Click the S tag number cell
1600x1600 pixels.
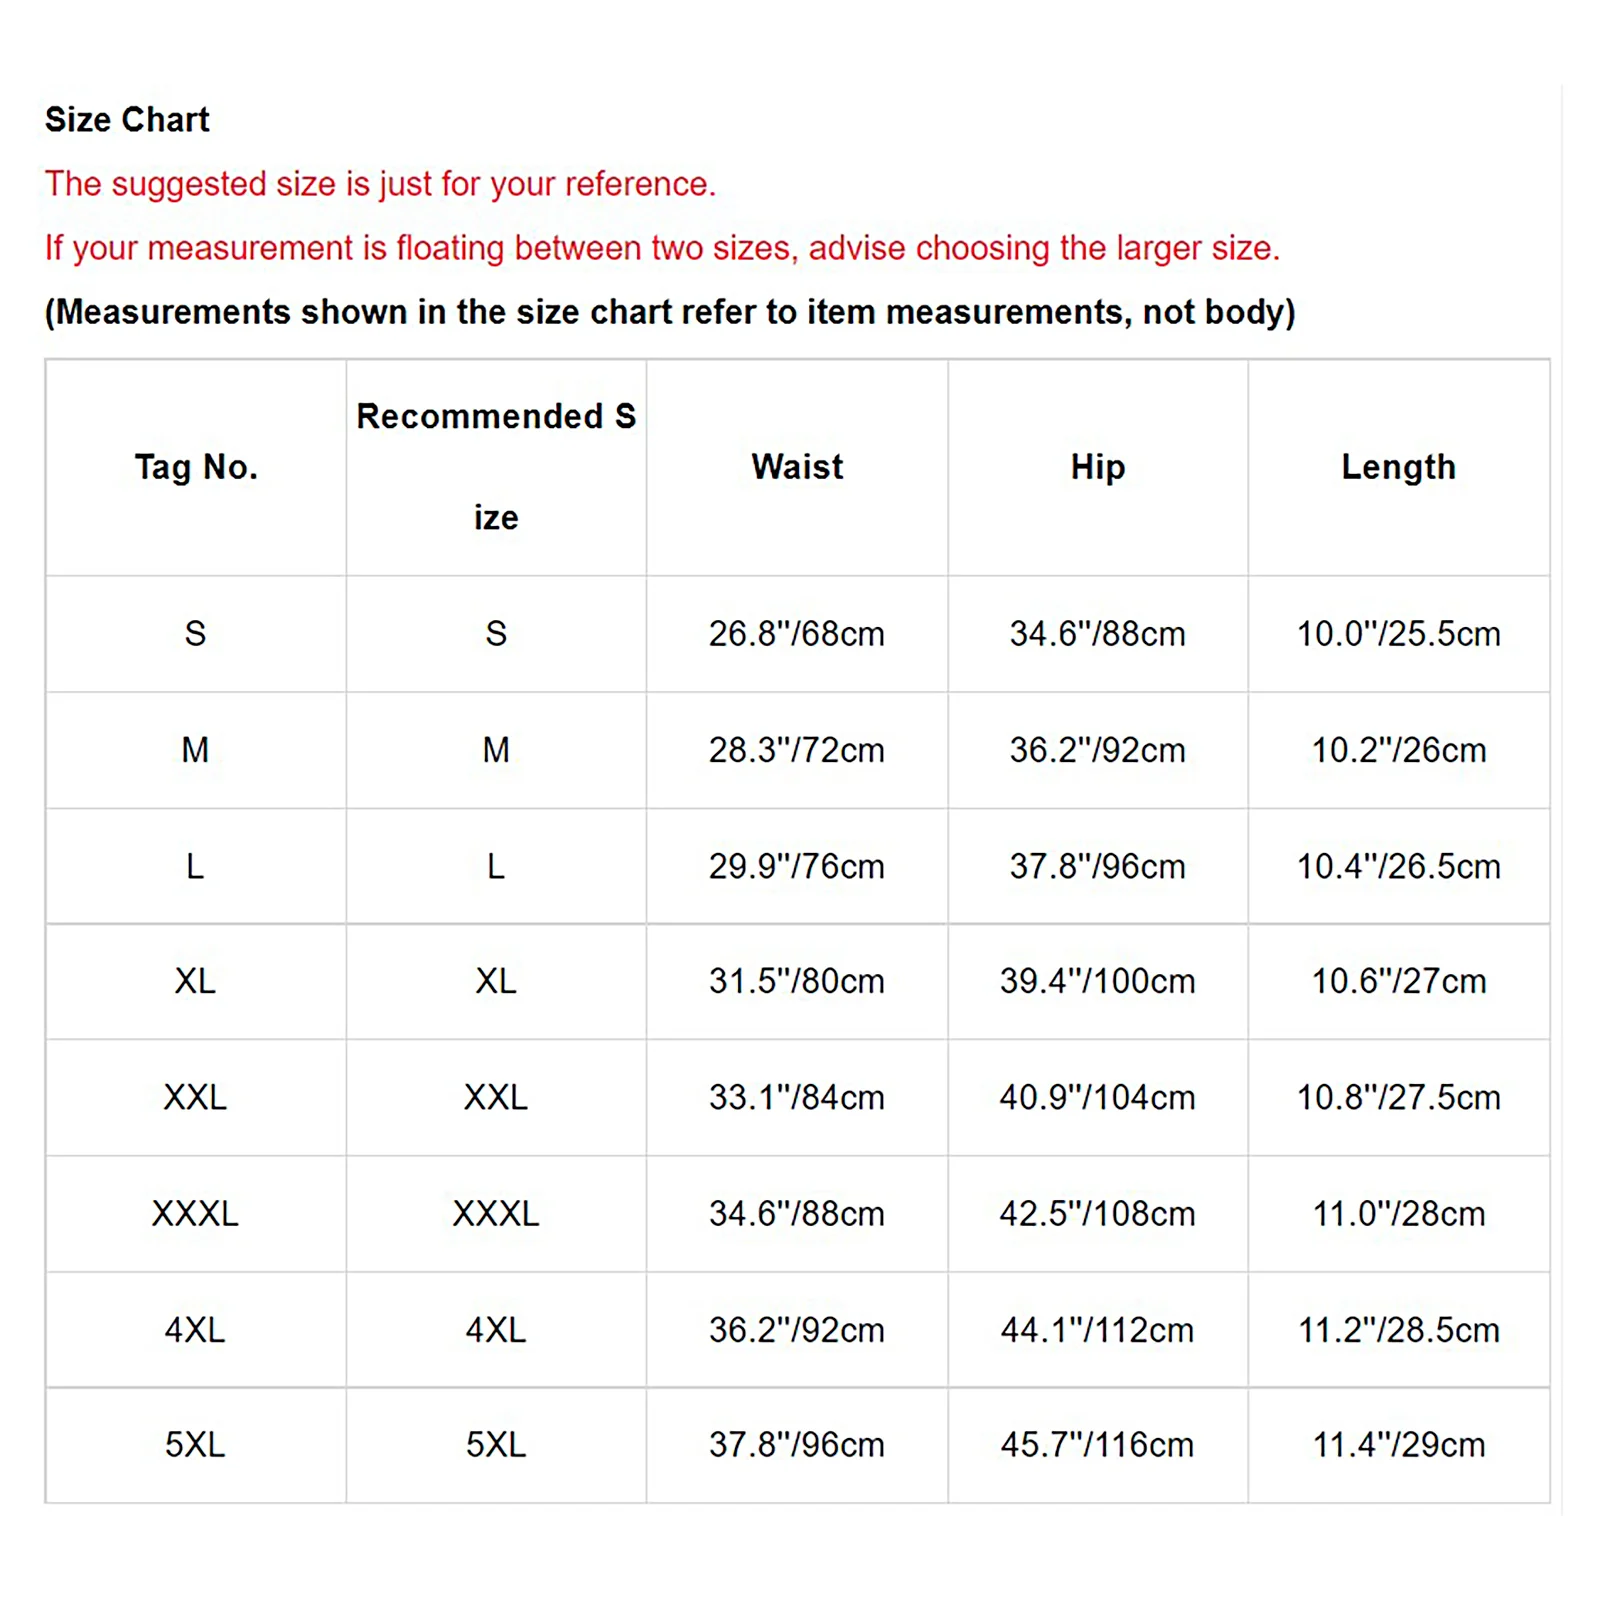(196, 634)
